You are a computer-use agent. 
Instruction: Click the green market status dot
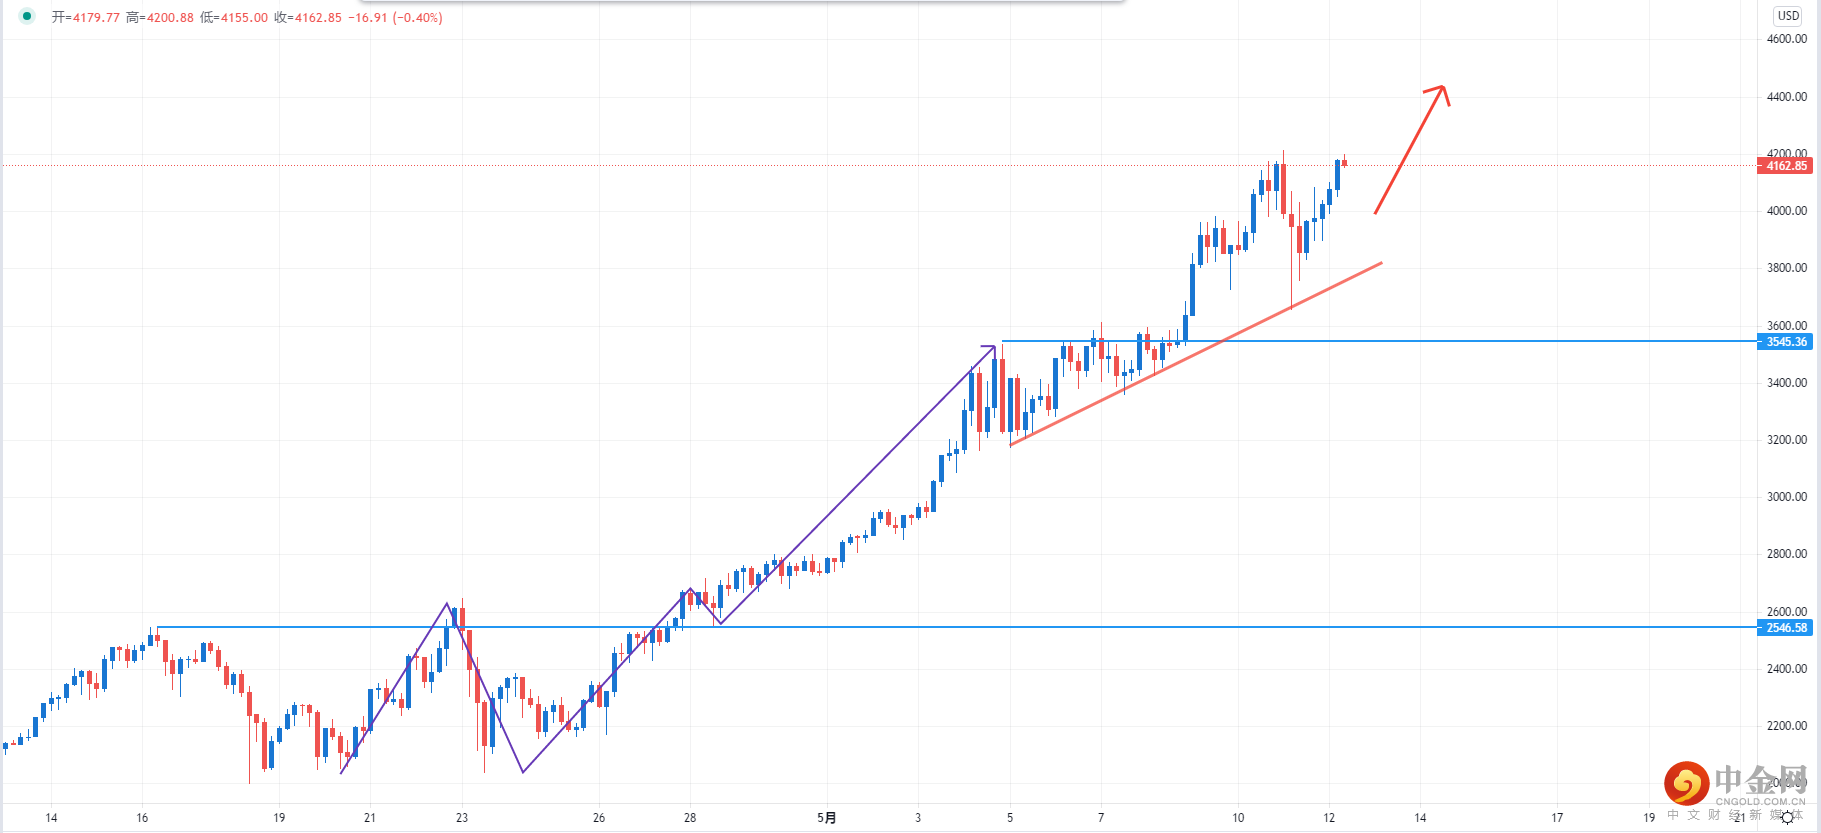27,16
